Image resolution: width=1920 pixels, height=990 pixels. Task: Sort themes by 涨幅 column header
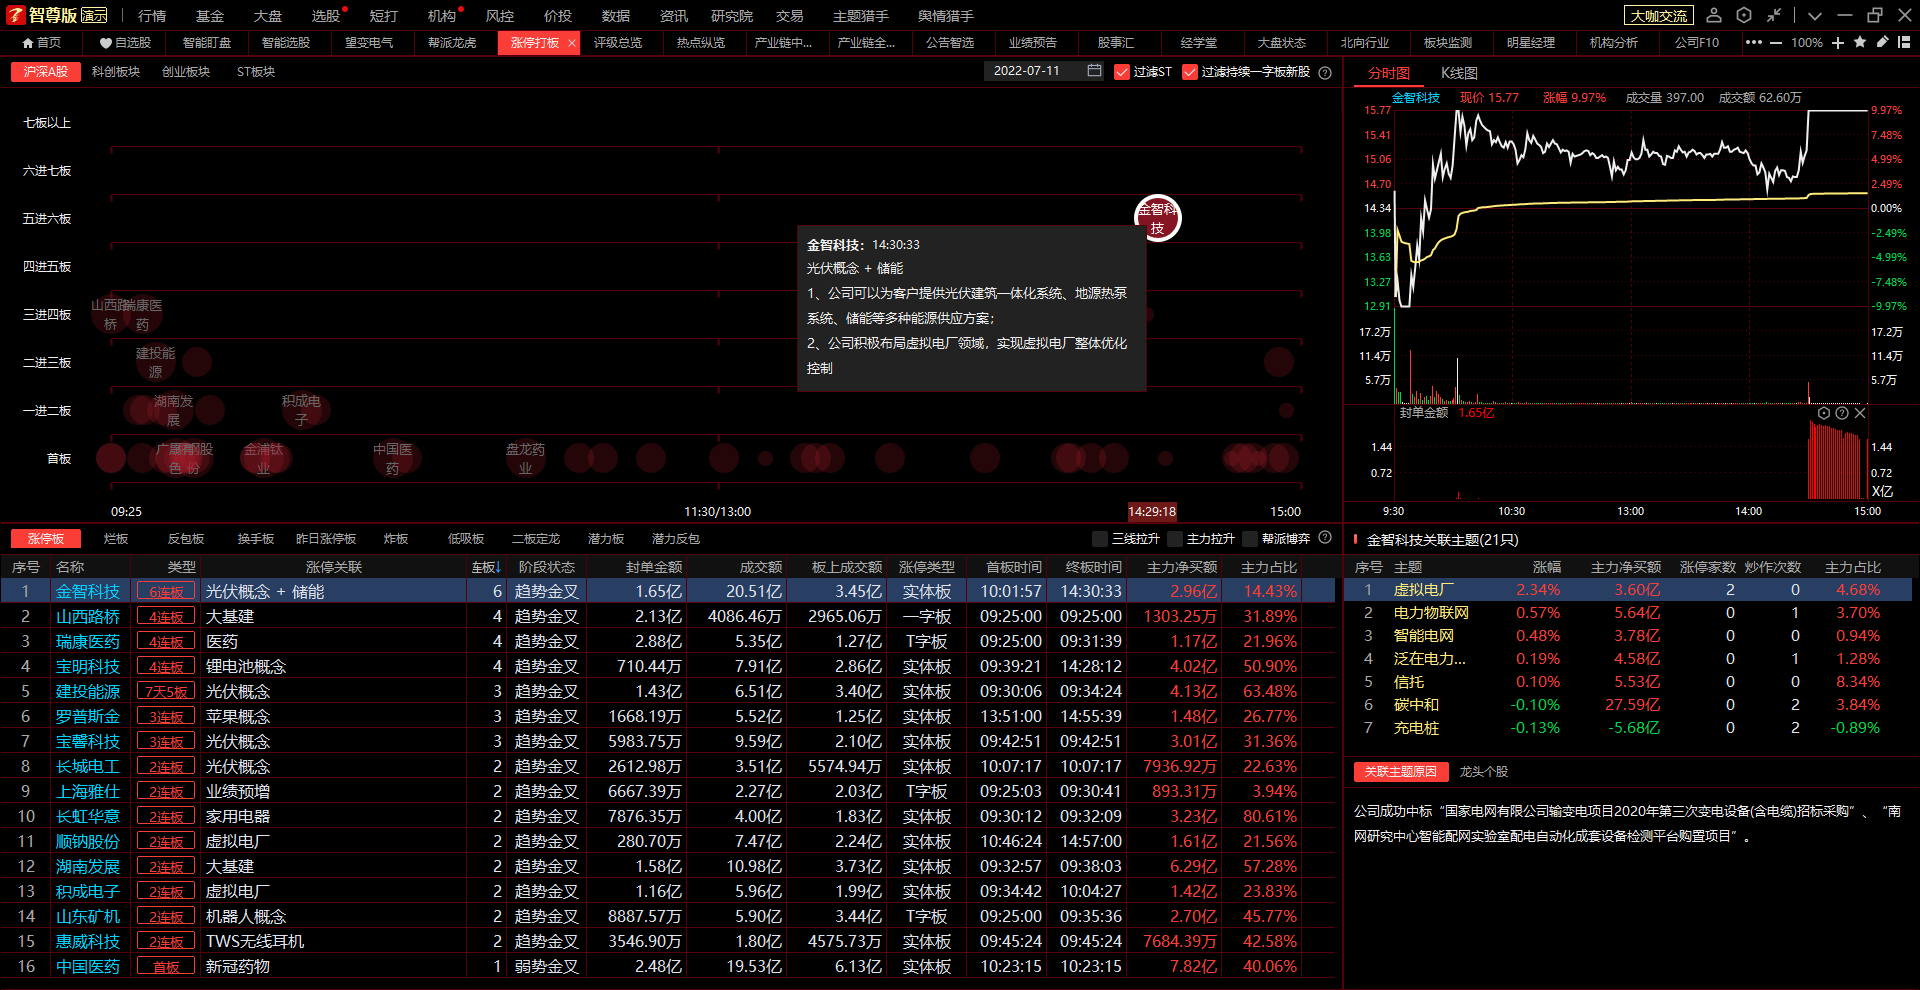[1546, 567]
